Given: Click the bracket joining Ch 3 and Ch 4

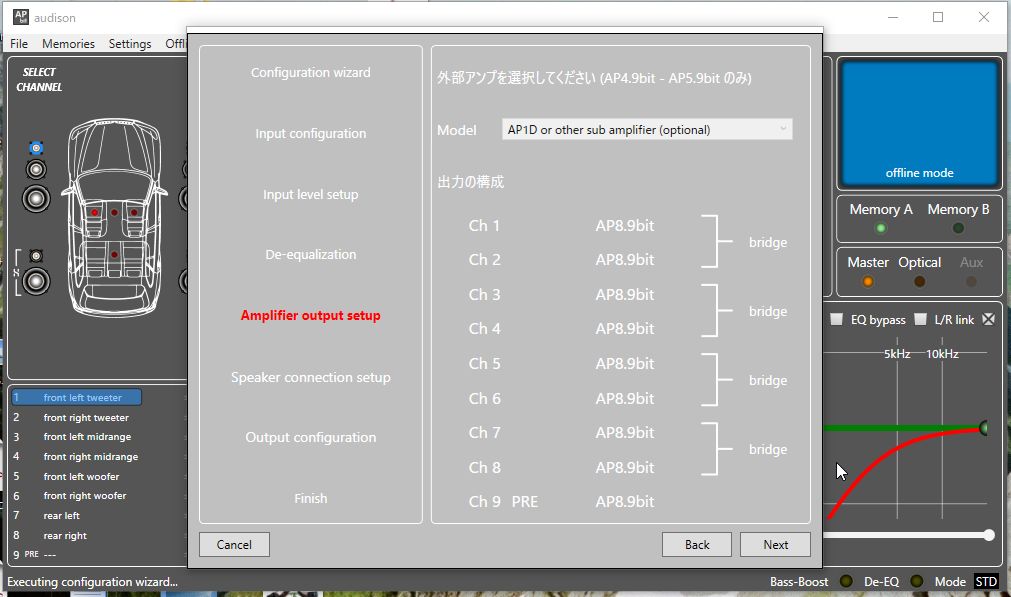Looking at the screenshot, I should [x=716, y=311].
